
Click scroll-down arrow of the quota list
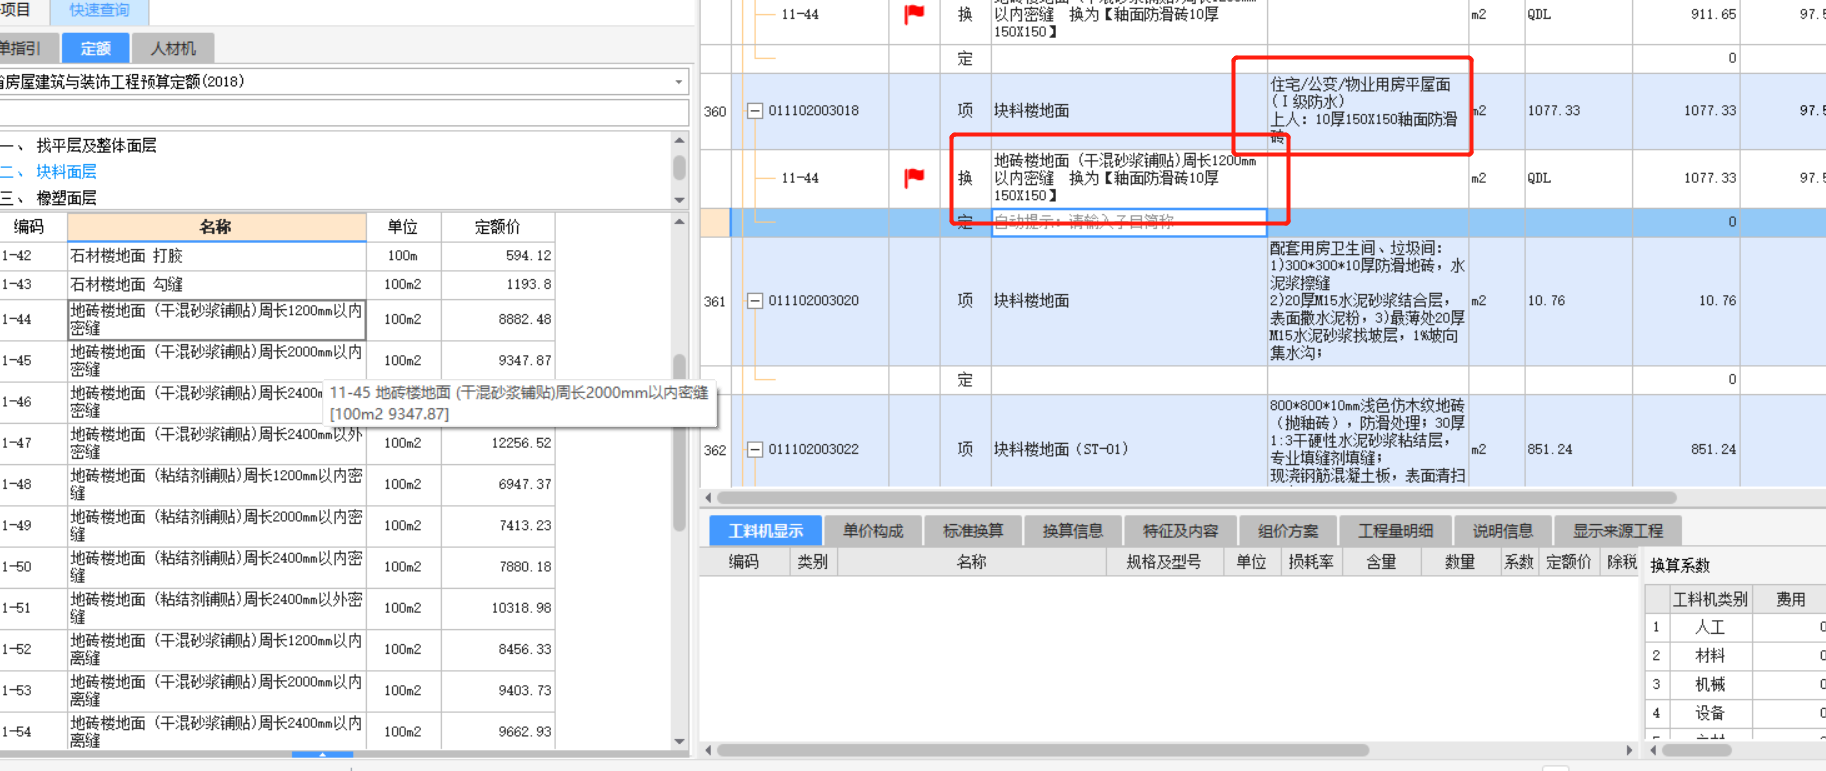click(680, 741)
